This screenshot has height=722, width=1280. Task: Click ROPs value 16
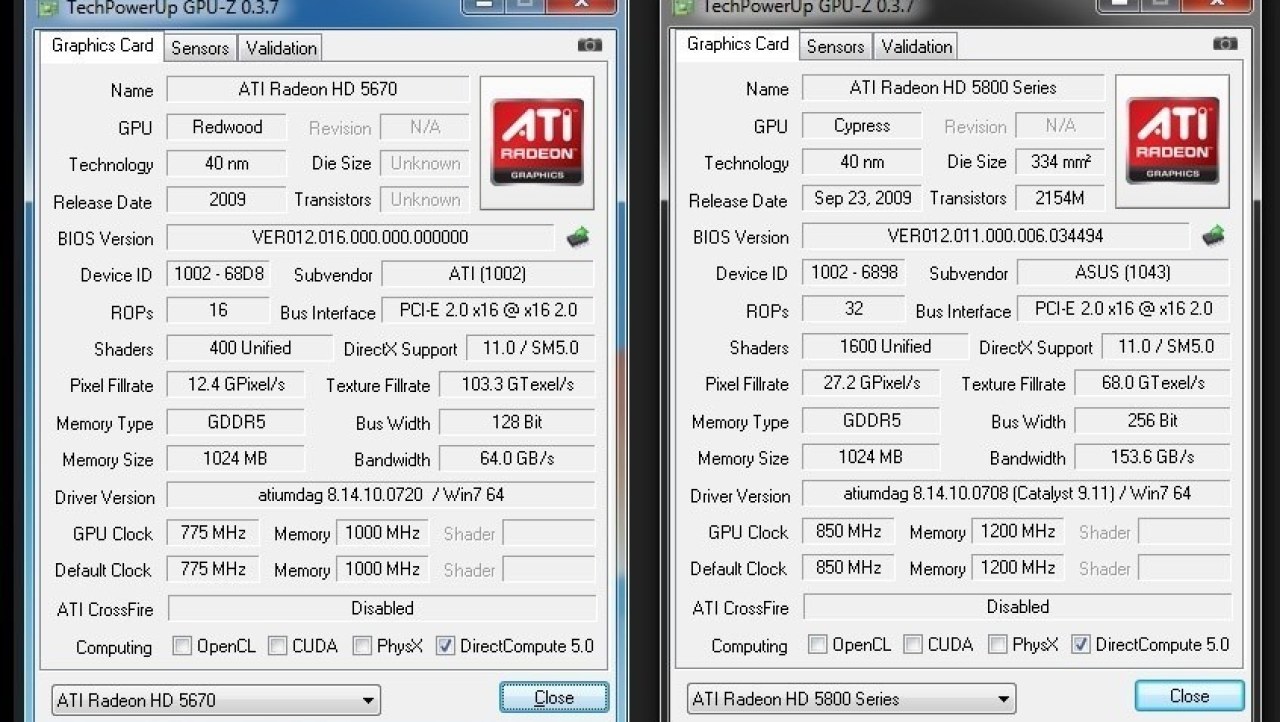point(218,310)
